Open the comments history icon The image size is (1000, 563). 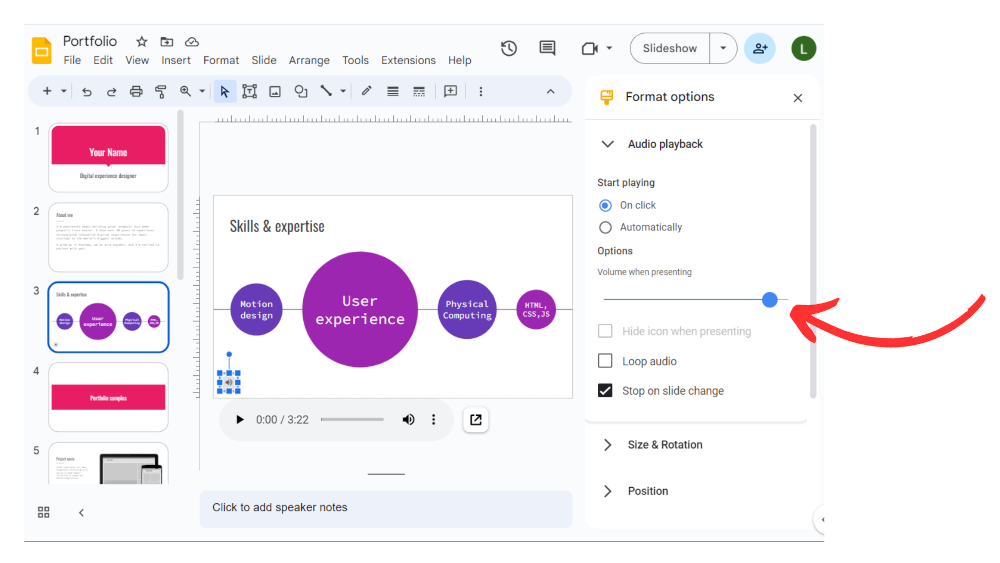[x=547, y=48]
